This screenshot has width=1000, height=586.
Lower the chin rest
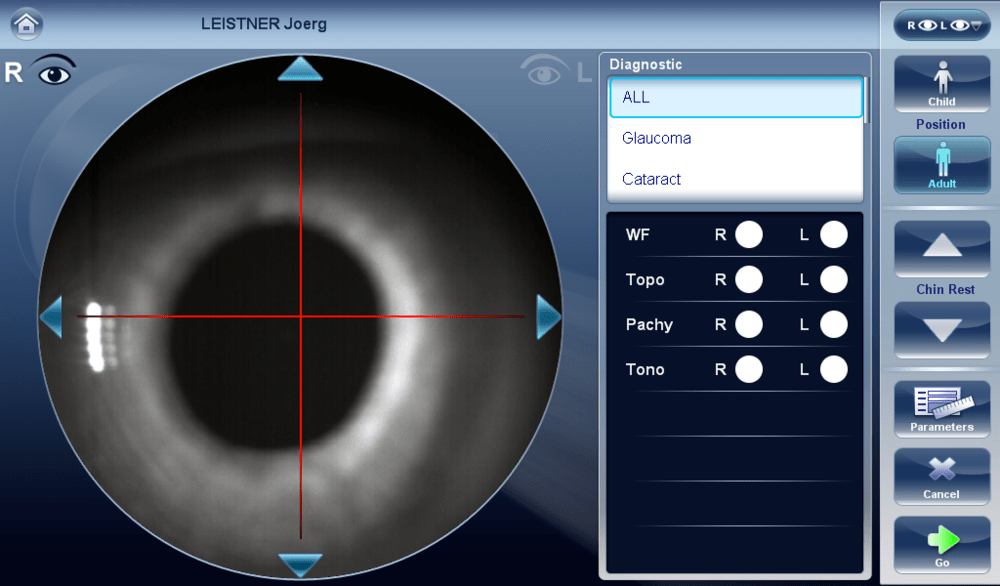(x=941, y=329)
